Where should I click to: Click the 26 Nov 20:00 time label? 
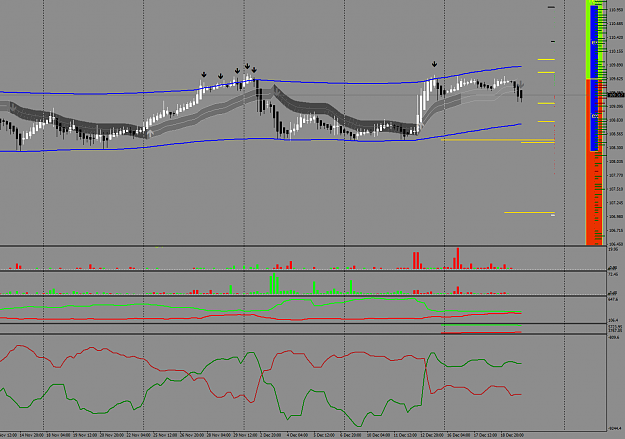[192, 435]
